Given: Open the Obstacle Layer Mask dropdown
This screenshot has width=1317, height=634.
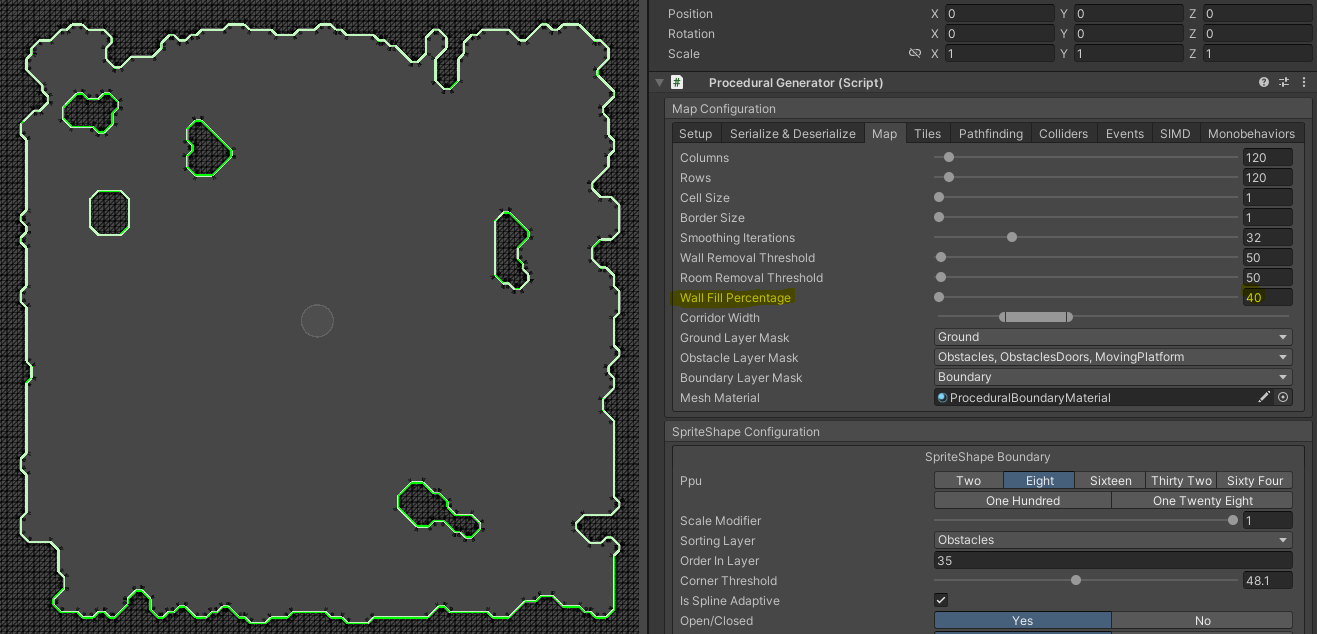Looking at the screenshot, I should pyautogui.click(x=1112, y=357).
